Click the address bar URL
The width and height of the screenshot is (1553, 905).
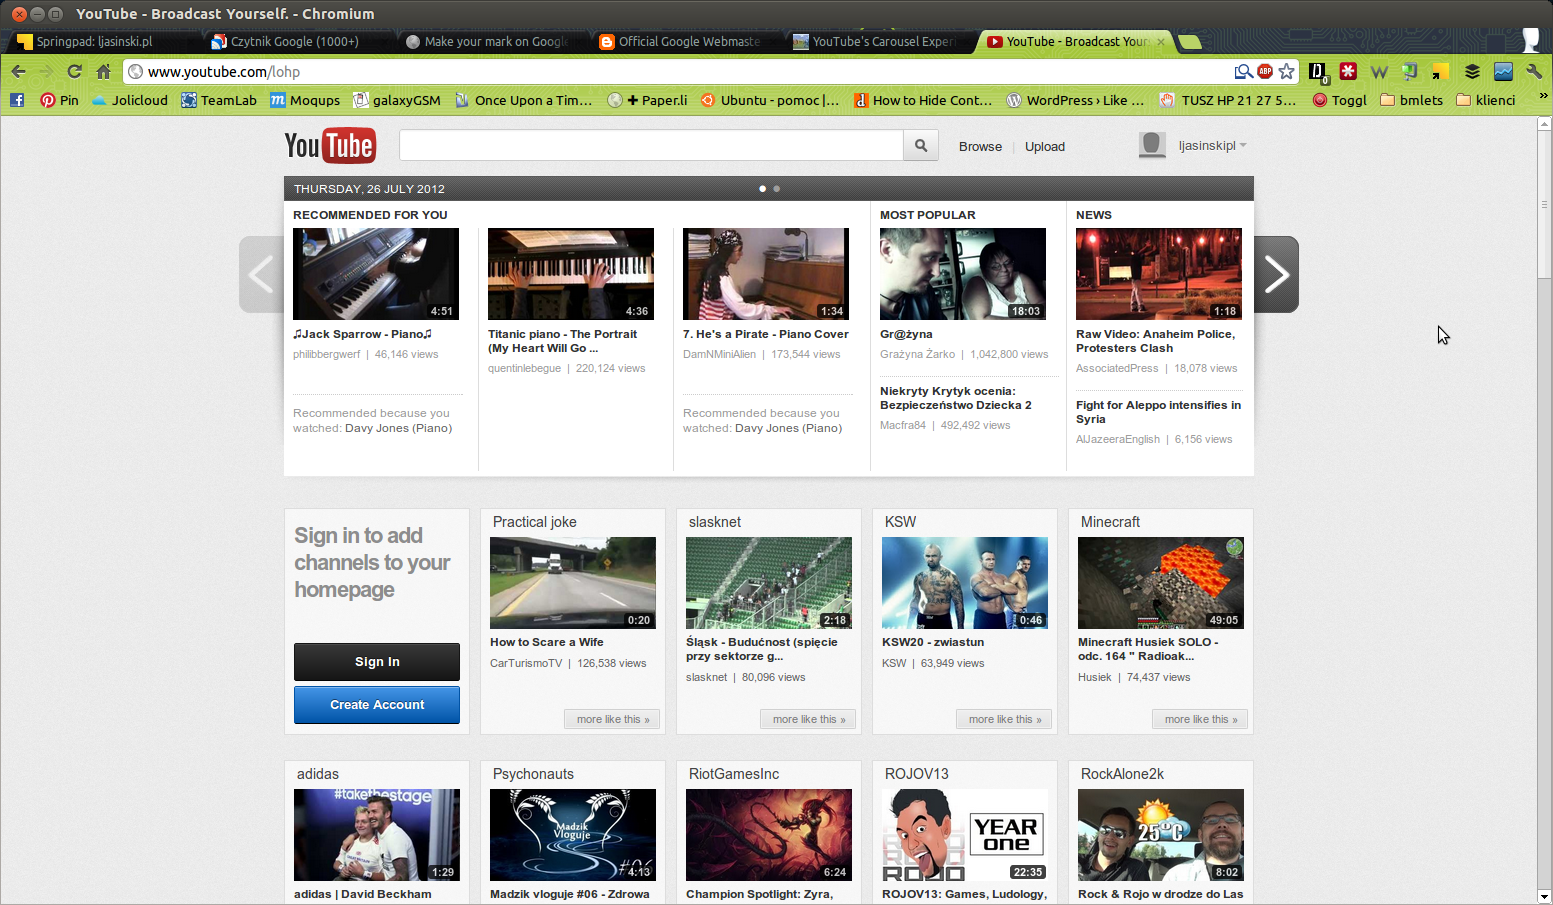224,72
